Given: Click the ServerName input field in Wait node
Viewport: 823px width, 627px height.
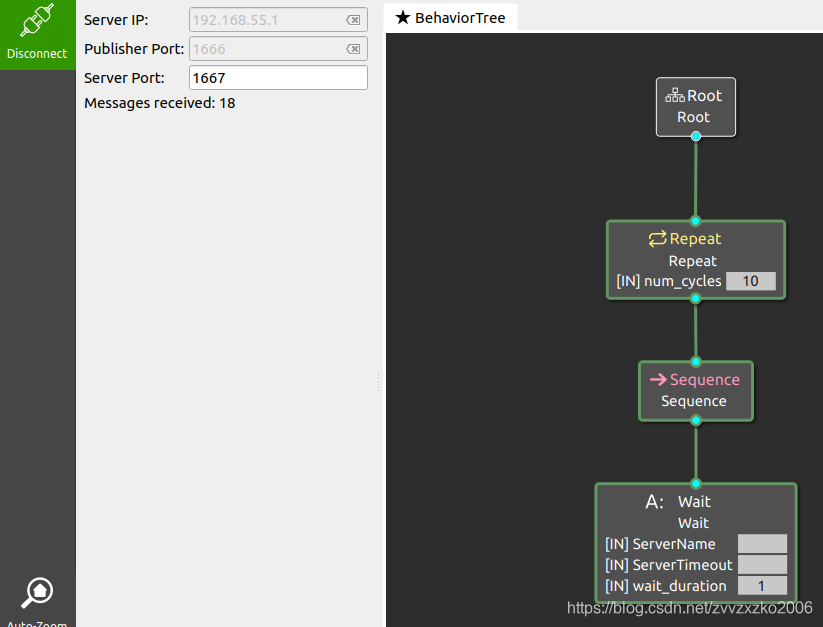Looking at the screenshot, I should pyautogui.click(x=762, y=544).
